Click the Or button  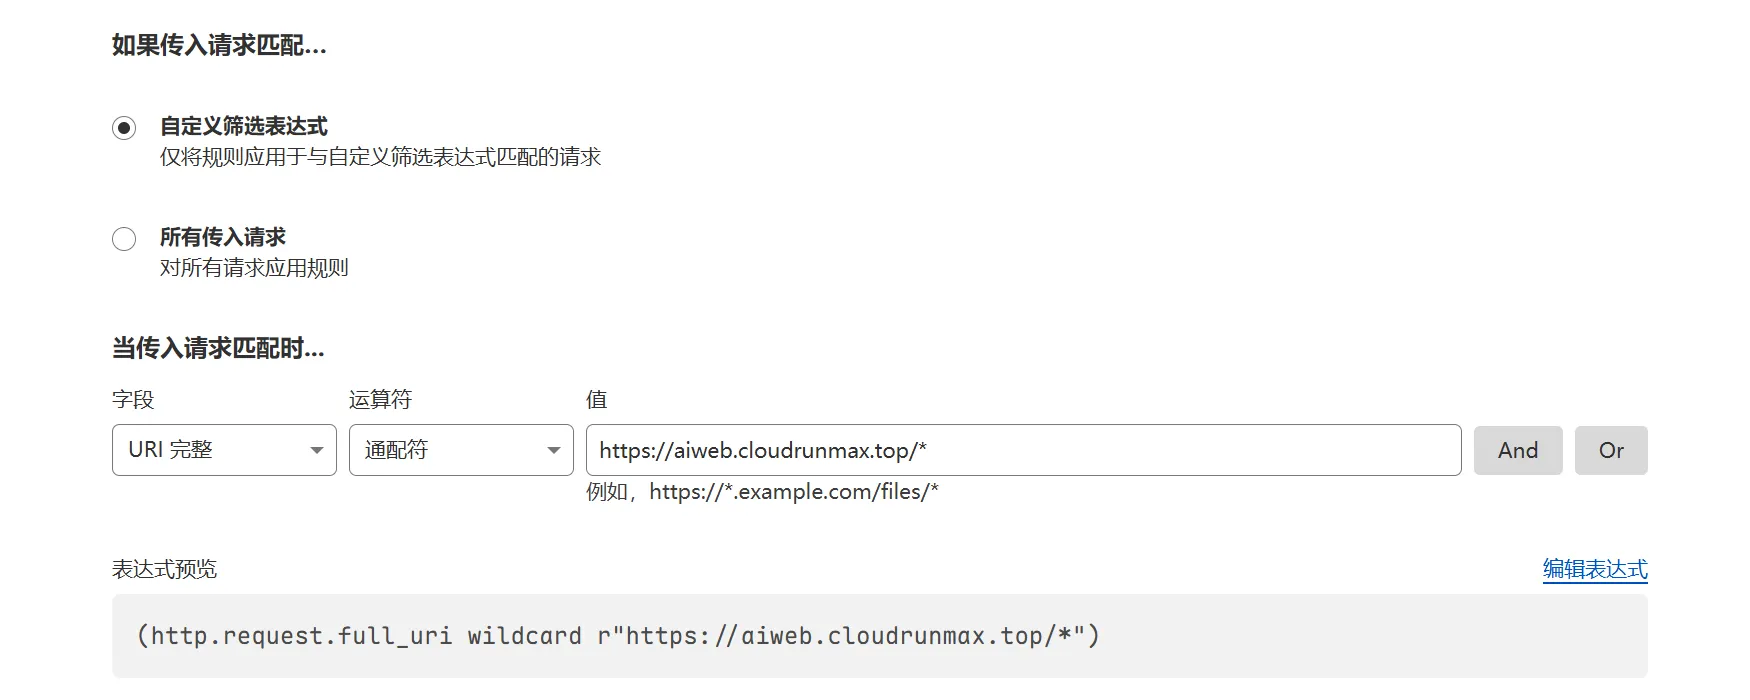tap(1611, 450)
